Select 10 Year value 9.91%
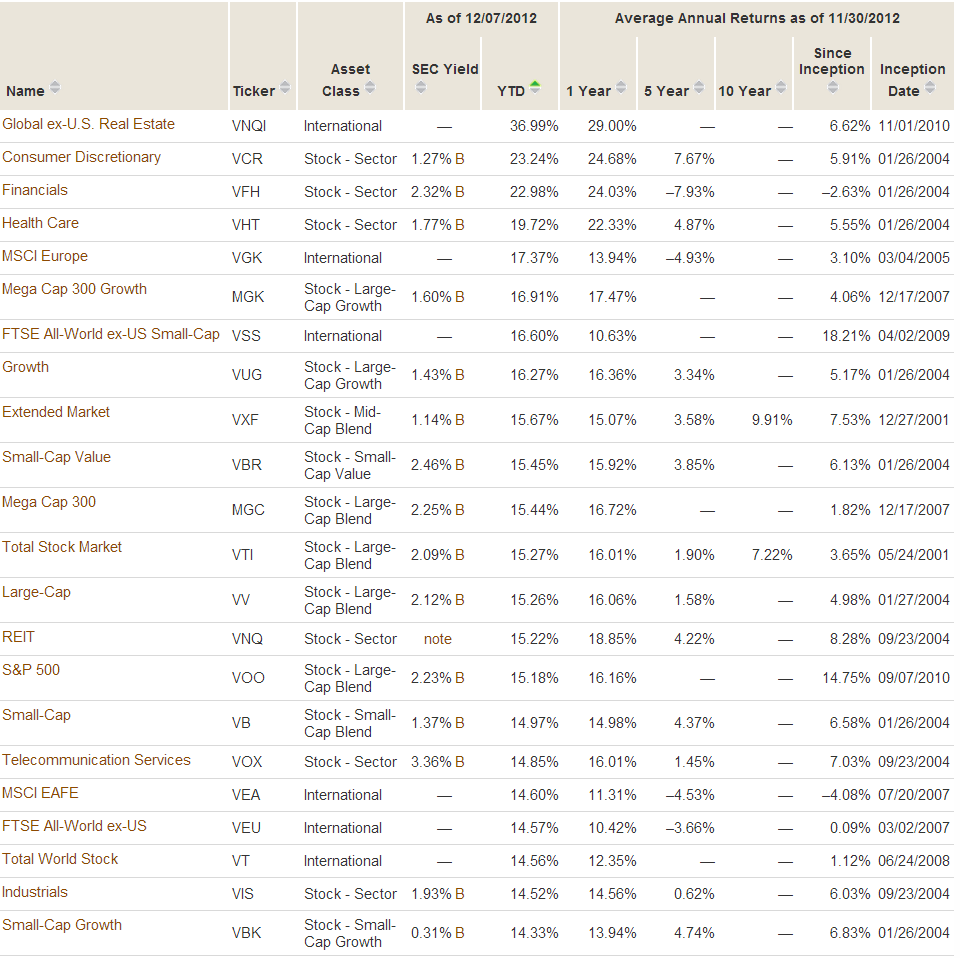960x958 pixels. [x=772, y=420]
